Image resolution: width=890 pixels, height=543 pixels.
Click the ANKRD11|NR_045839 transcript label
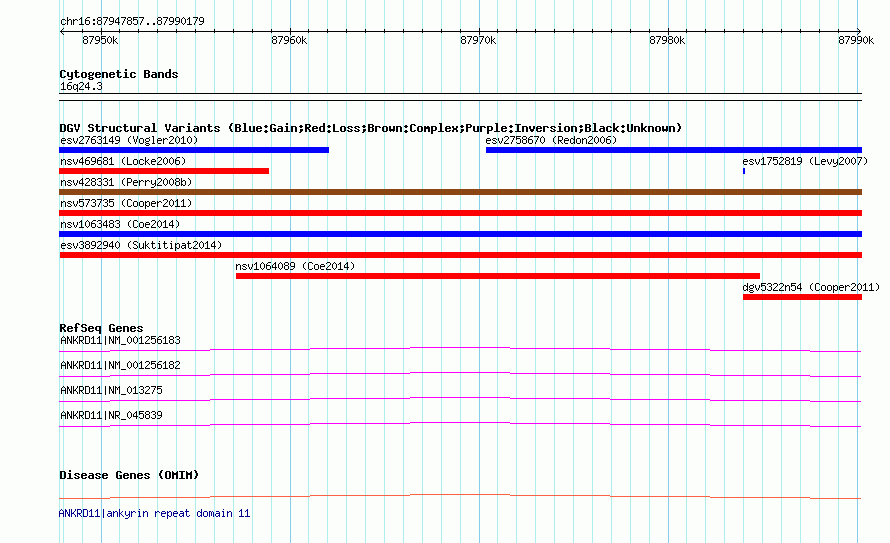(x=111, y=415)
